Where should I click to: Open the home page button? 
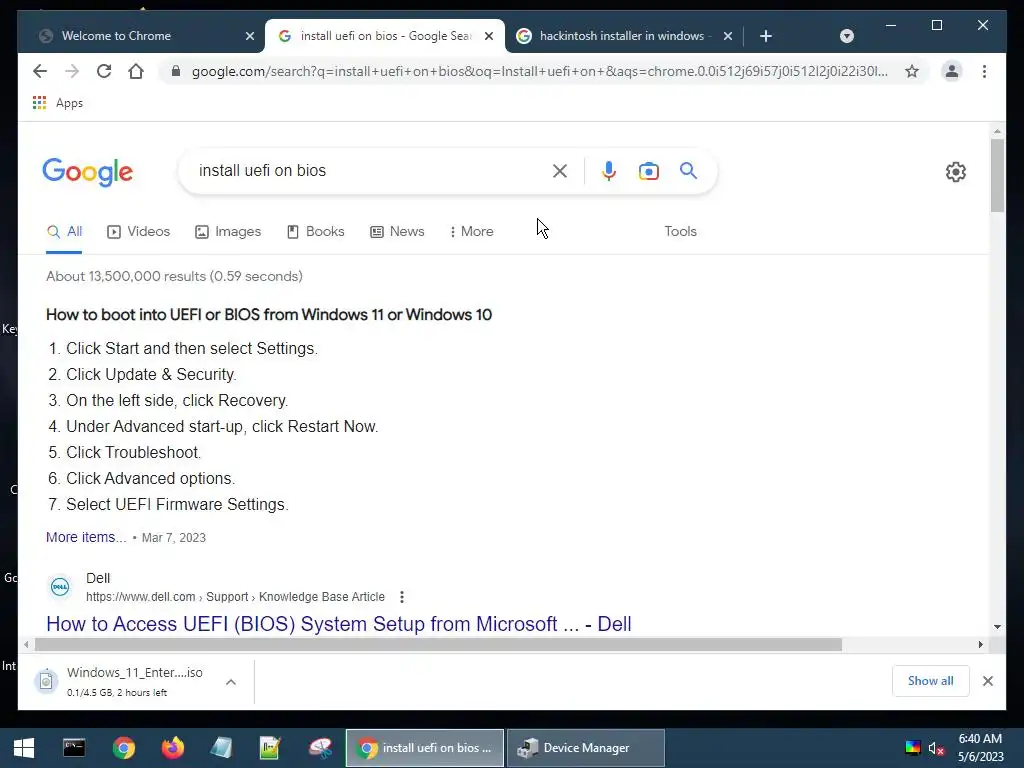[x=136, y=71]
